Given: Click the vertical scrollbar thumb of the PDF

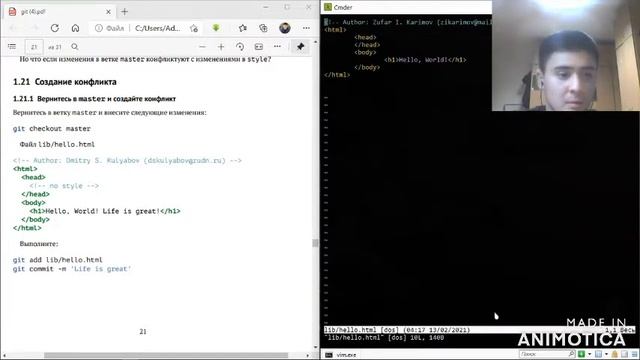Looking at the screenshot, I should (x=315, y=243).
